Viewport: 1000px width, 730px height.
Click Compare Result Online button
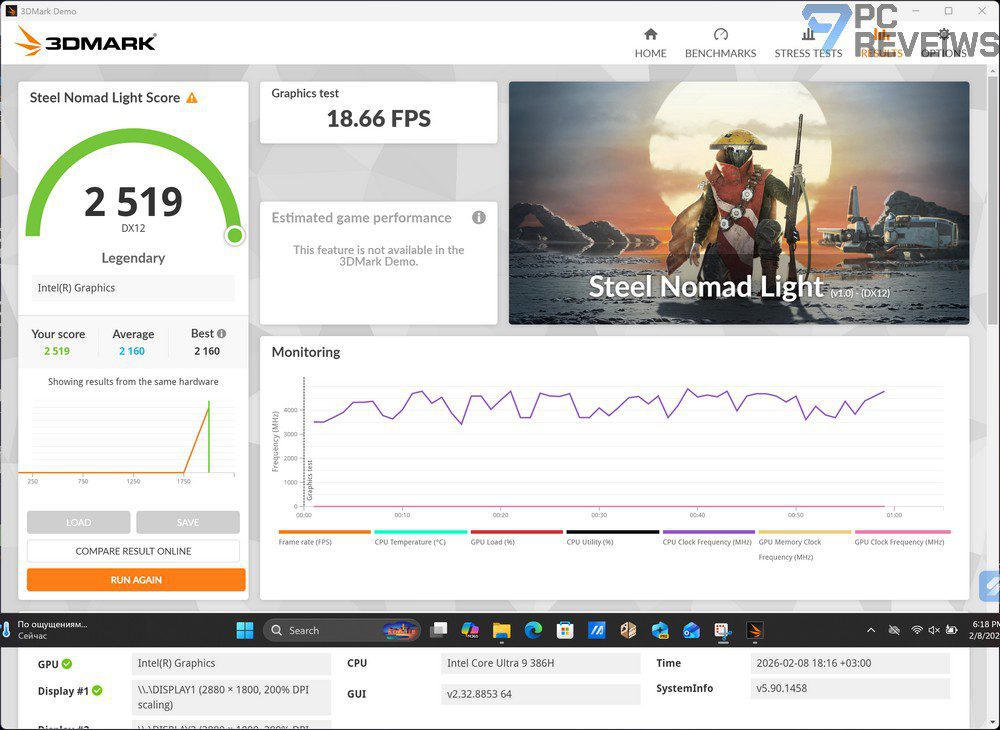[x=133, y=551]
